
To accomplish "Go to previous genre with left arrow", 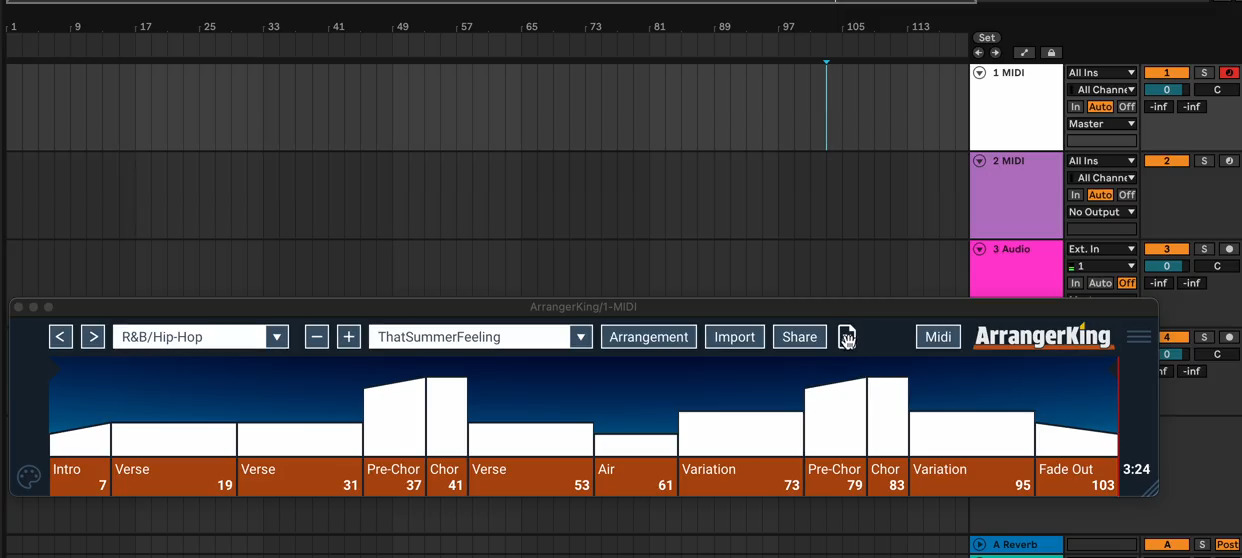I will tap(61, 337).
